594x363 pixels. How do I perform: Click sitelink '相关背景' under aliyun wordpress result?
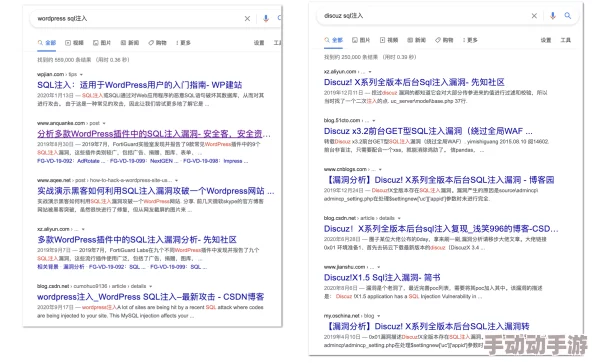coord(48,267)
